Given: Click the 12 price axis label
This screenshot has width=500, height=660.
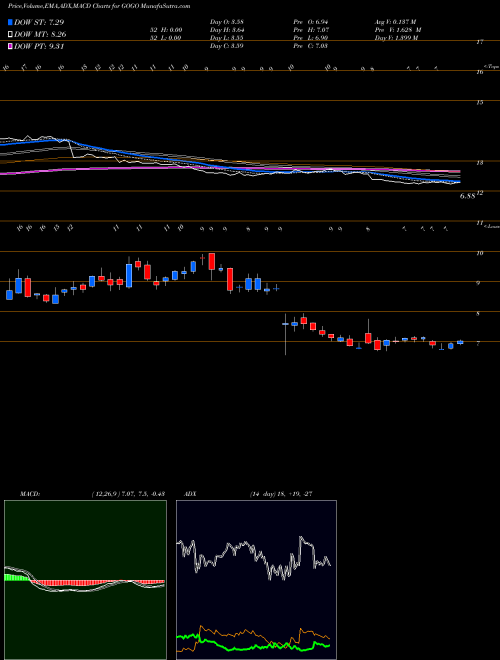Looking at the screenshot, I should 480,193.
